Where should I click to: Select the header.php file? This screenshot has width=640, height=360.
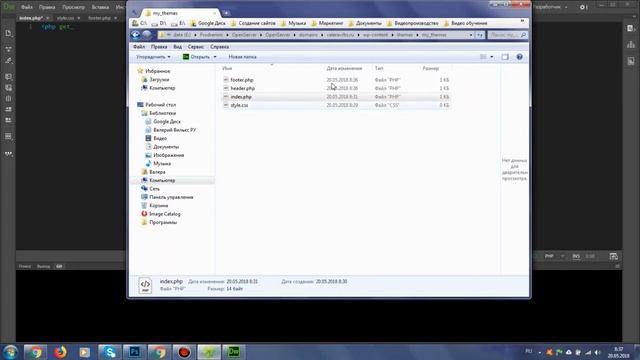coord(242,88)
